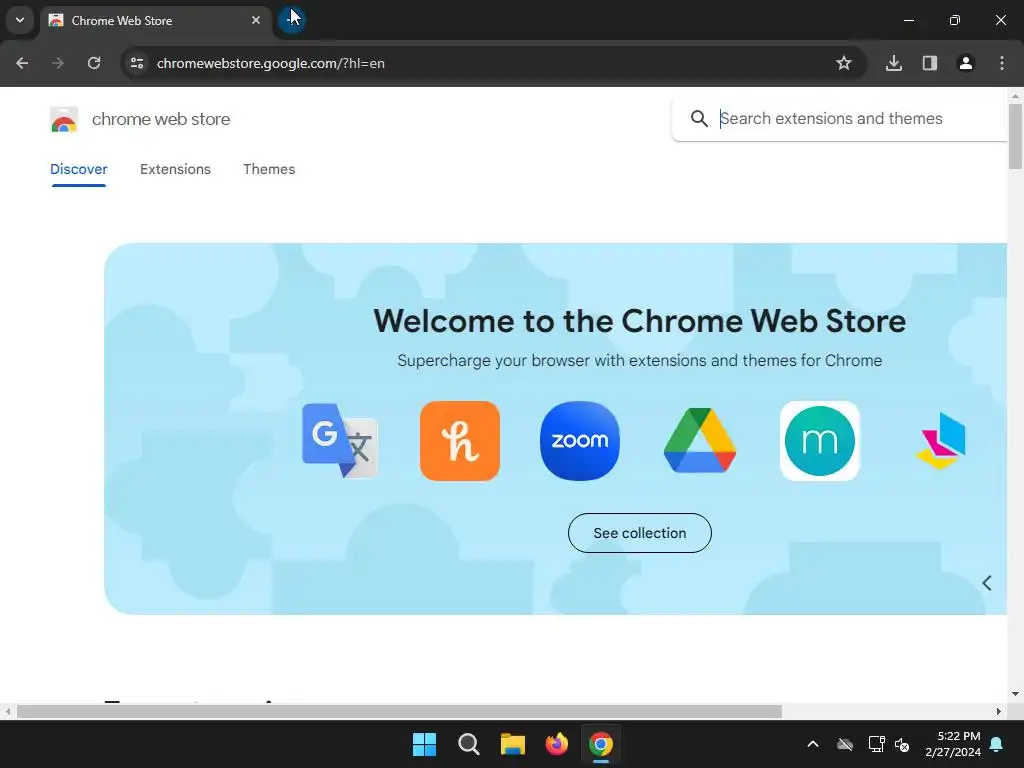
Task: Open the Google Translate extension icon
Action: (x=340, y=441)
